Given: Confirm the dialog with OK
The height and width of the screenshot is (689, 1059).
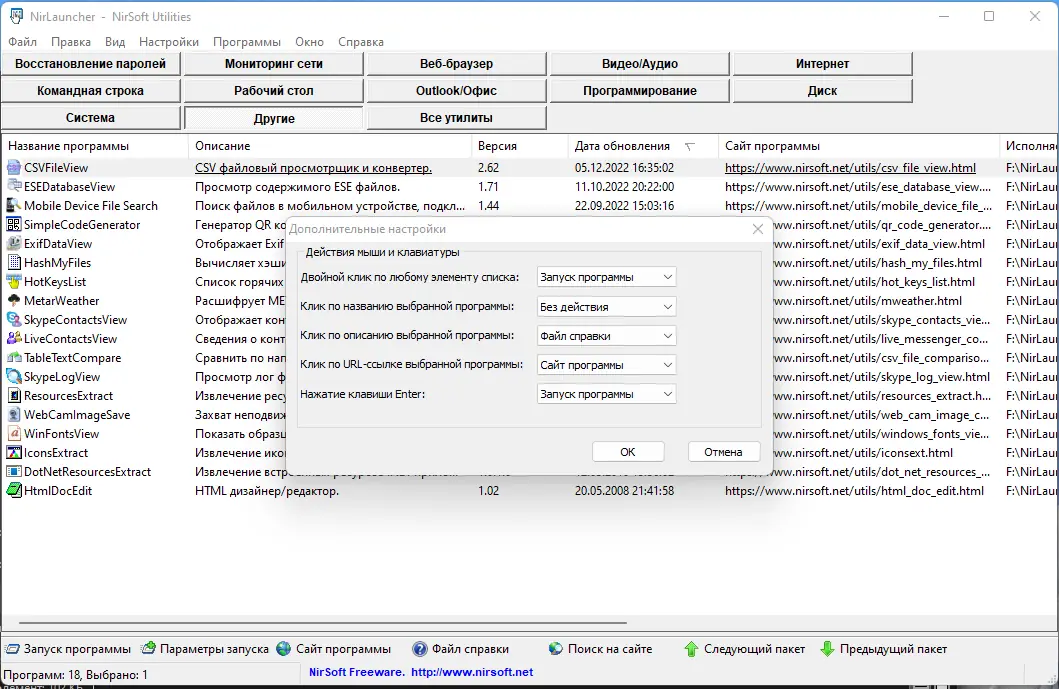Looking at the screenshot, I should (x=627, y=452).
